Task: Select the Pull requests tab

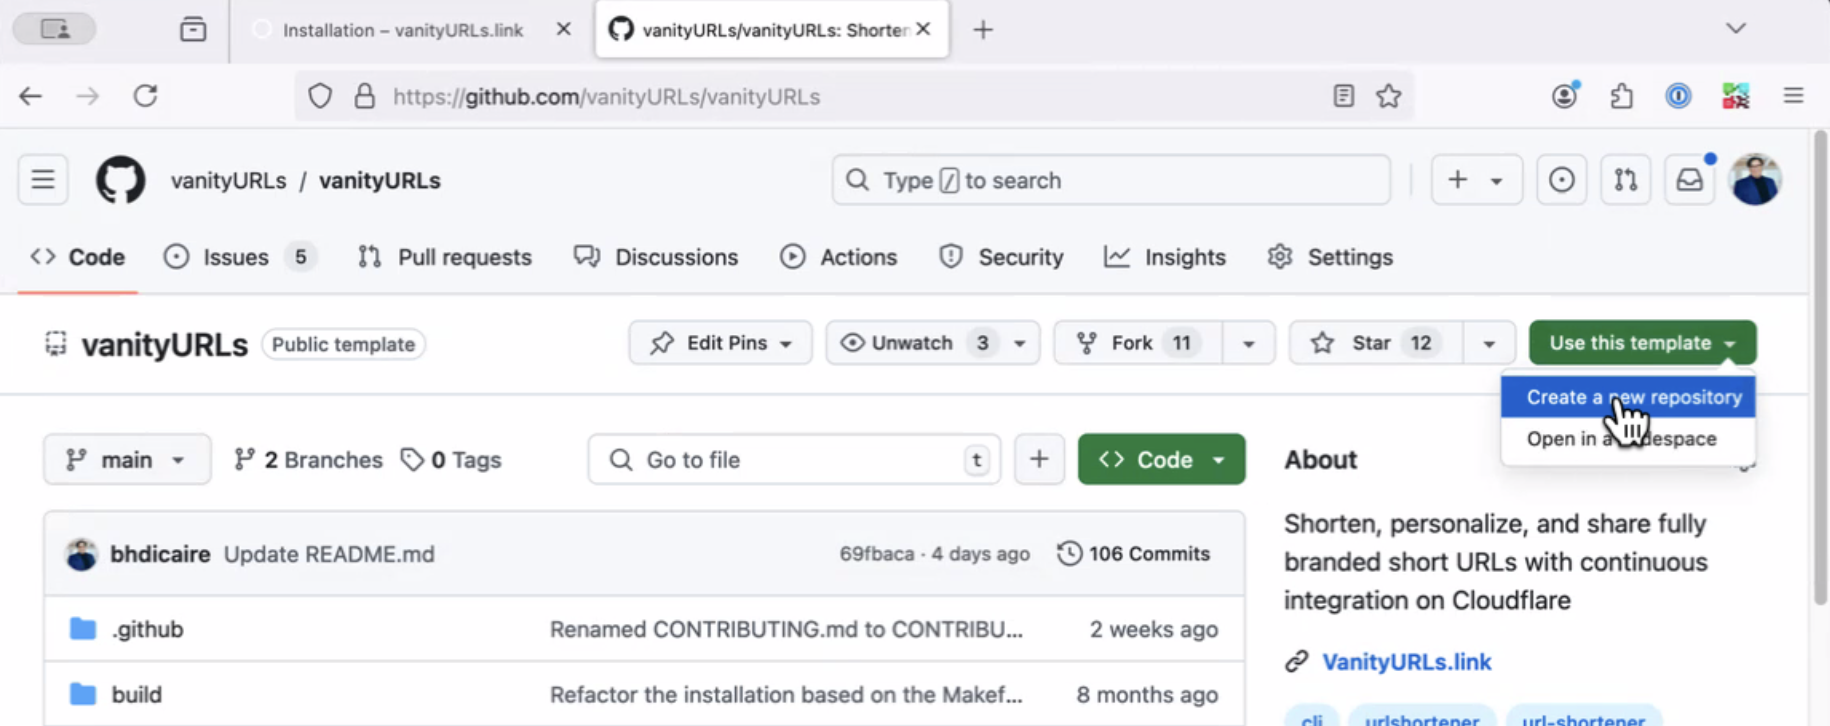Action: click(445, 257)
